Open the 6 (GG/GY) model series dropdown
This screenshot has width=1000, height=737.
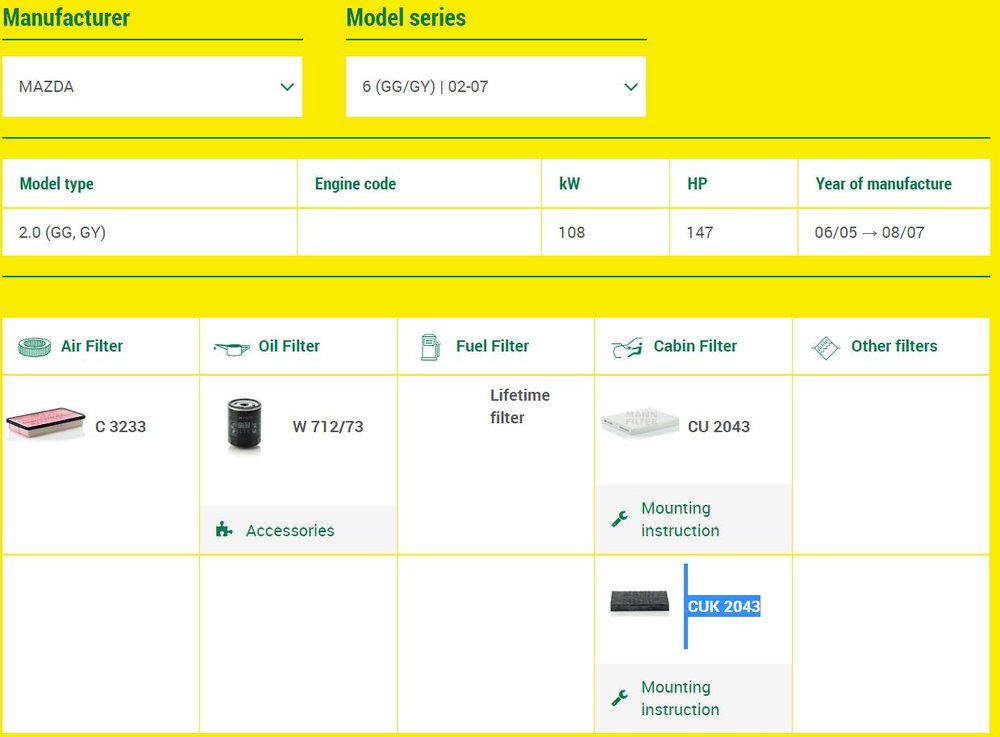pyautogui.click(x=496, y=87)
